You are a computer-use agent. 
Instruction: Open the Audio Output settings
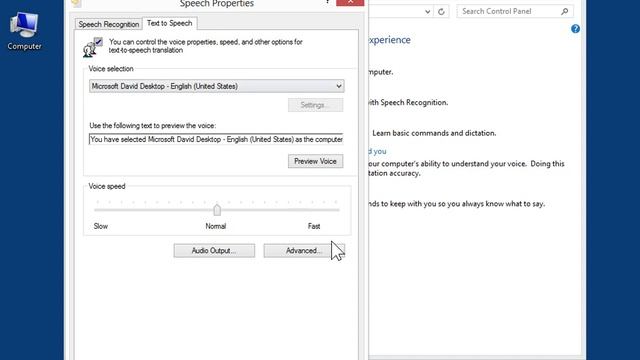(x=214, y=251)
